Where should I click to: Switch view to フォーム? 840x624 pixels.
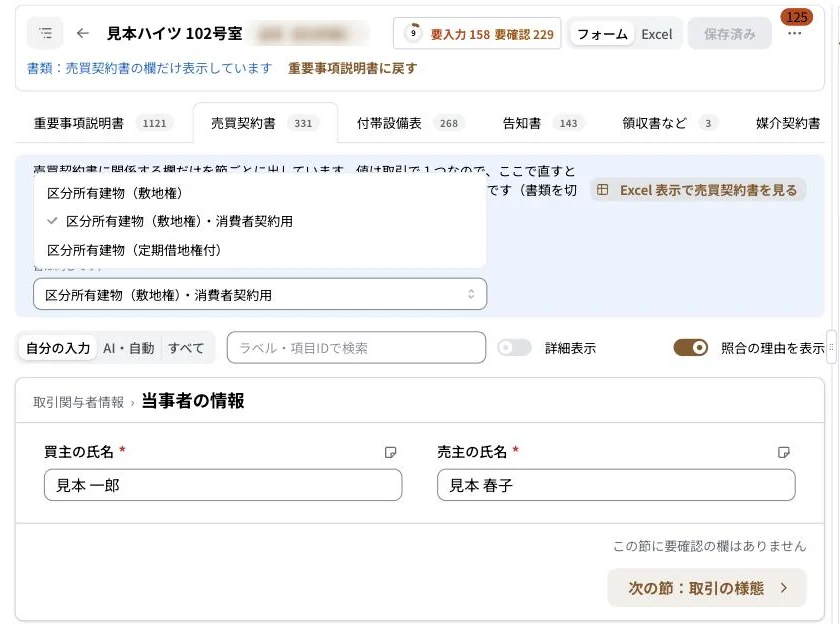coord(602,34)
